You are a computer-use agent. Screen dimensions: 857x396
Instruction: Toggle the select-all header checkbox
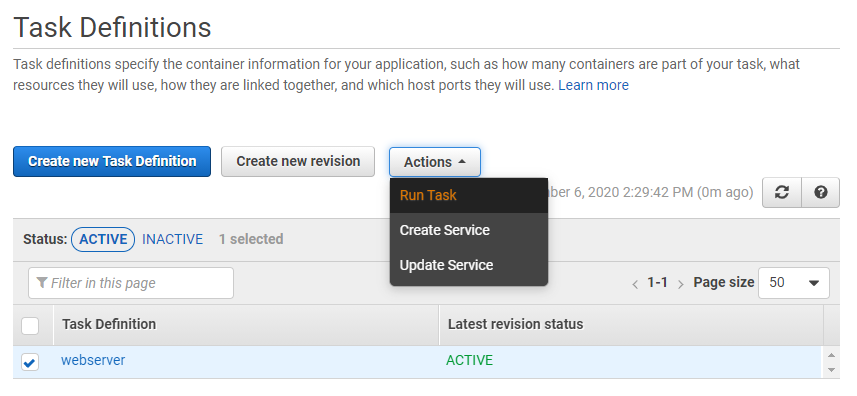[30, 326]
